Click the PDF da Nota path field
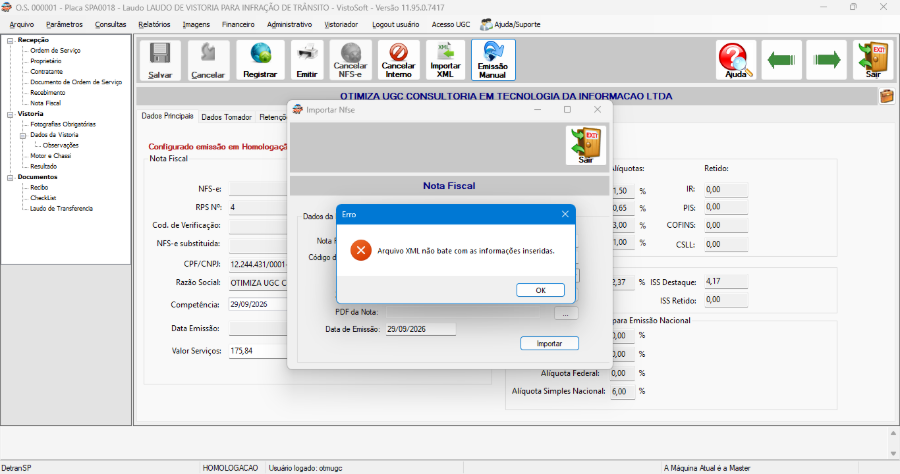This screenshot has height=474, width=900. [463, 313]
